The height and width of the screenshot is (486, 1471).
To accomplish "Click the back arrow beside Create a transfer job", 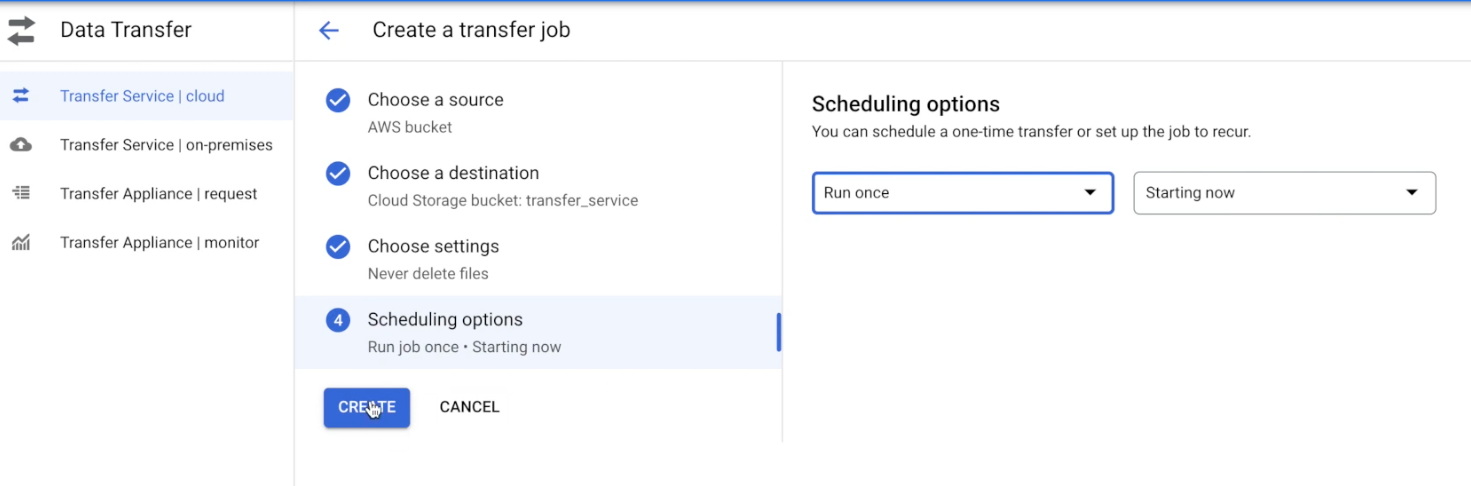I will pyautogui.click(x=329, y=31).
